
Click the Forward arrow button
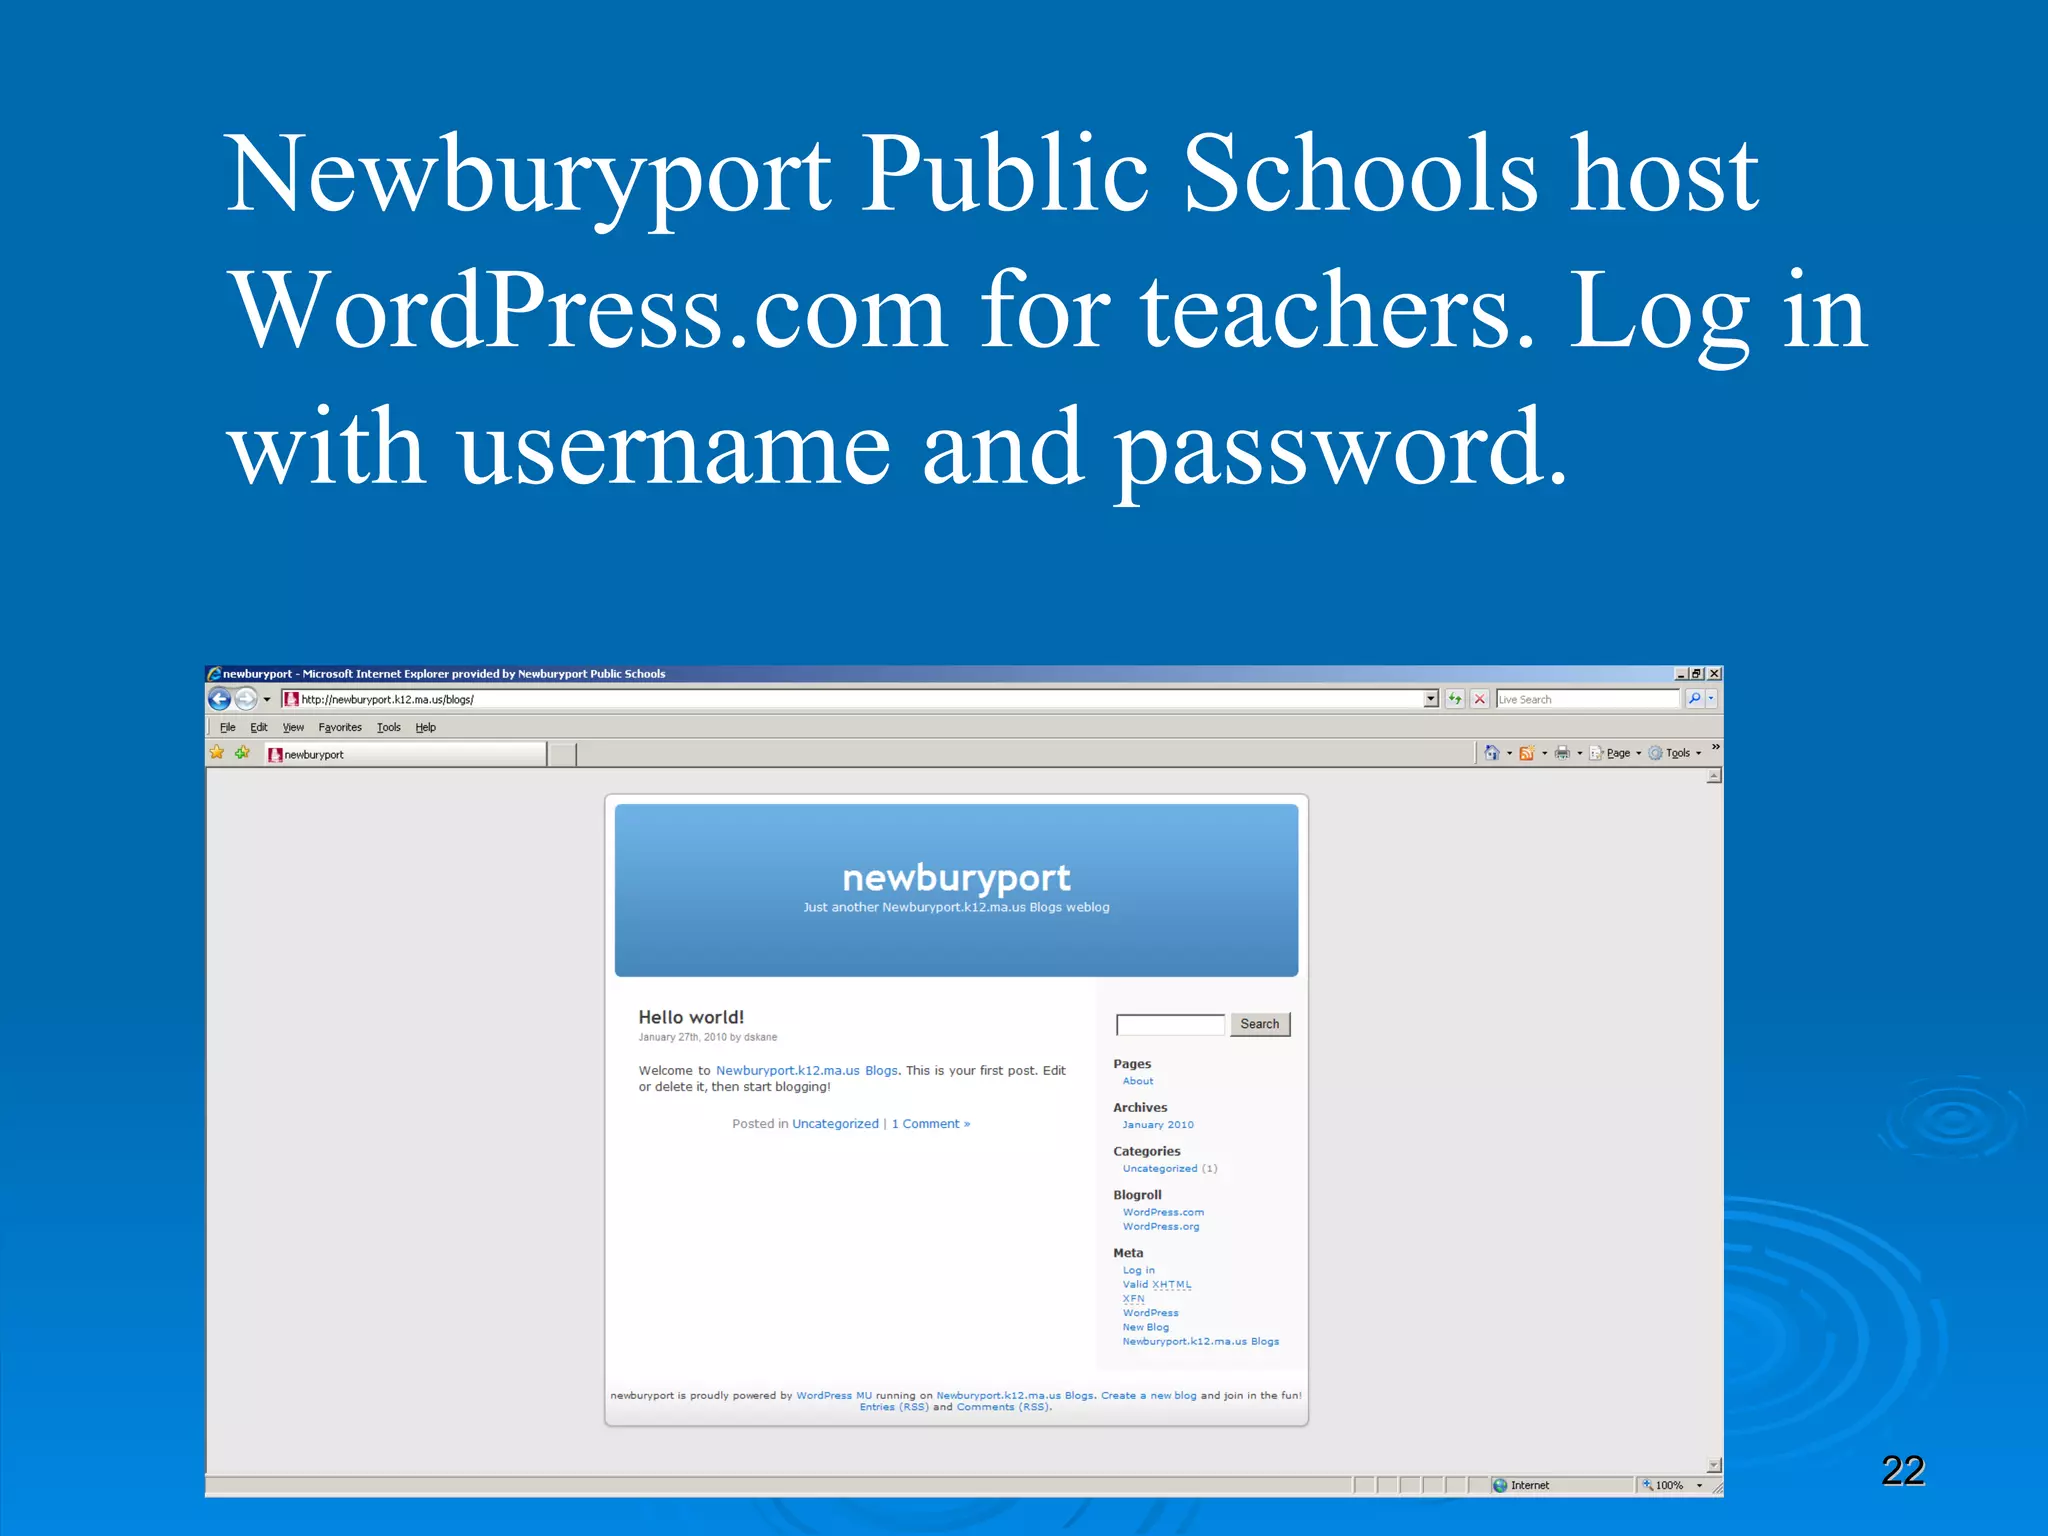click(246, 699)
